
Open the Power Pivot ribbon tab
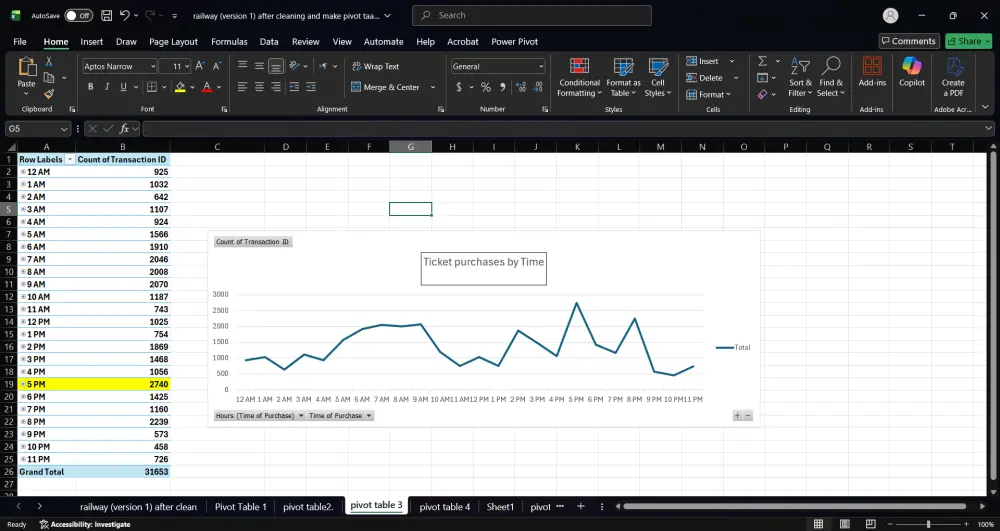(x=514, y=41)
